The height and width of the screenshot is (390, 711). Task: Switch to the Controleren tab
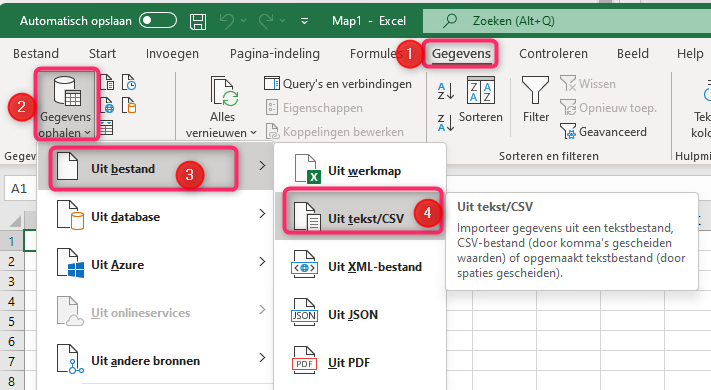pyautogui.click(x=553, y=54)
